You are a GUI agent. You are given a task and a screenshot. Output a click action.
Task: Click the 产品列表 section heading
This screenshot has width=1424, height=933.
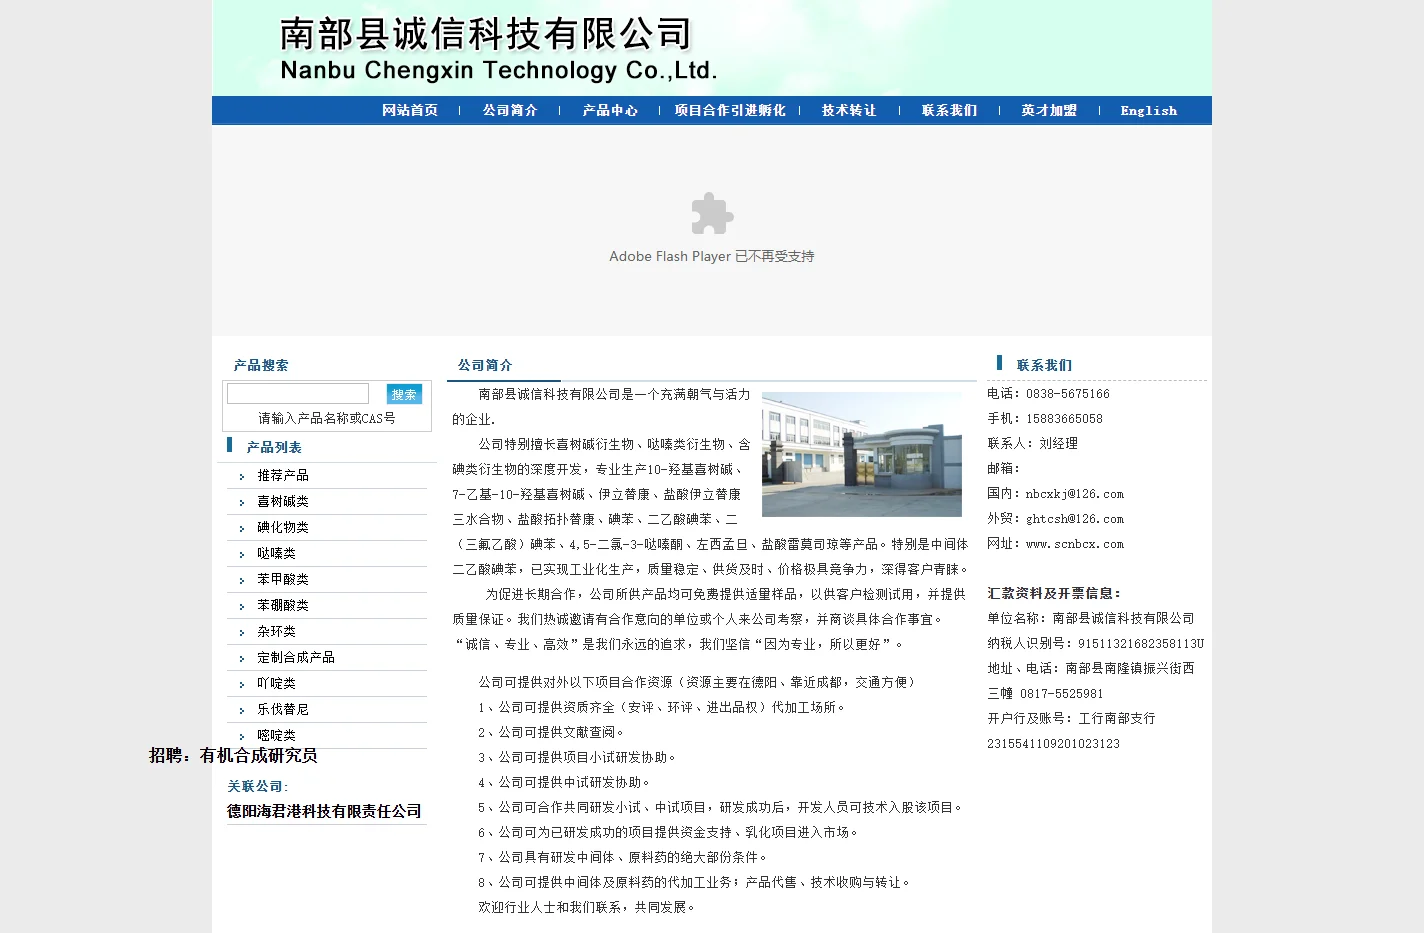point(274,447)
